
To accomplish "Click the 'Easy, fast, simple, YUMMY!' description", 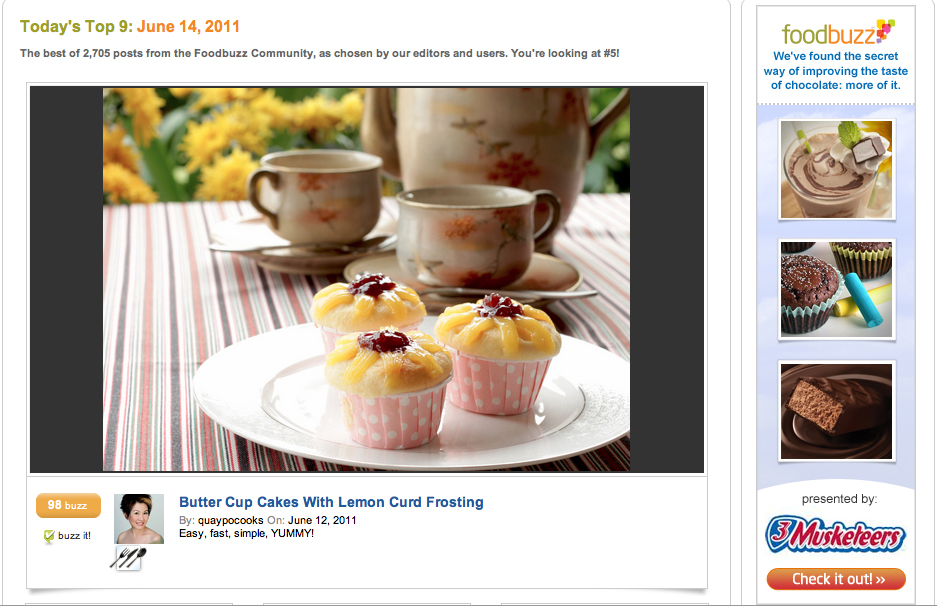I will [246, 533].
